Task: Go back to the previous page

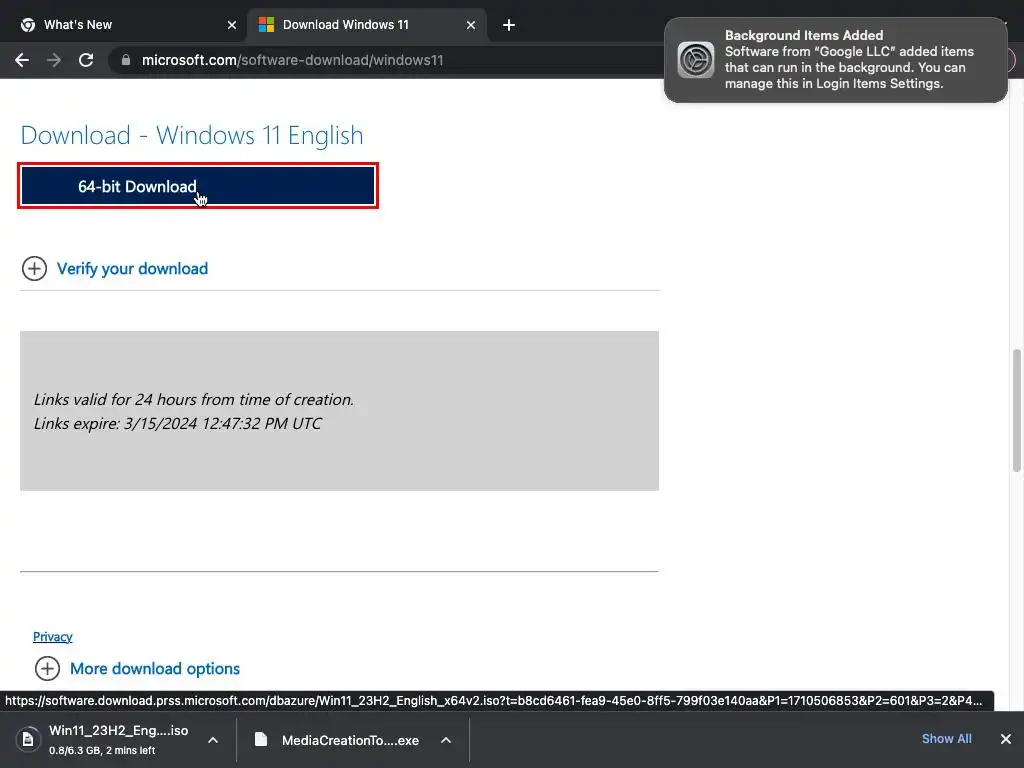Action: (22, 60)
